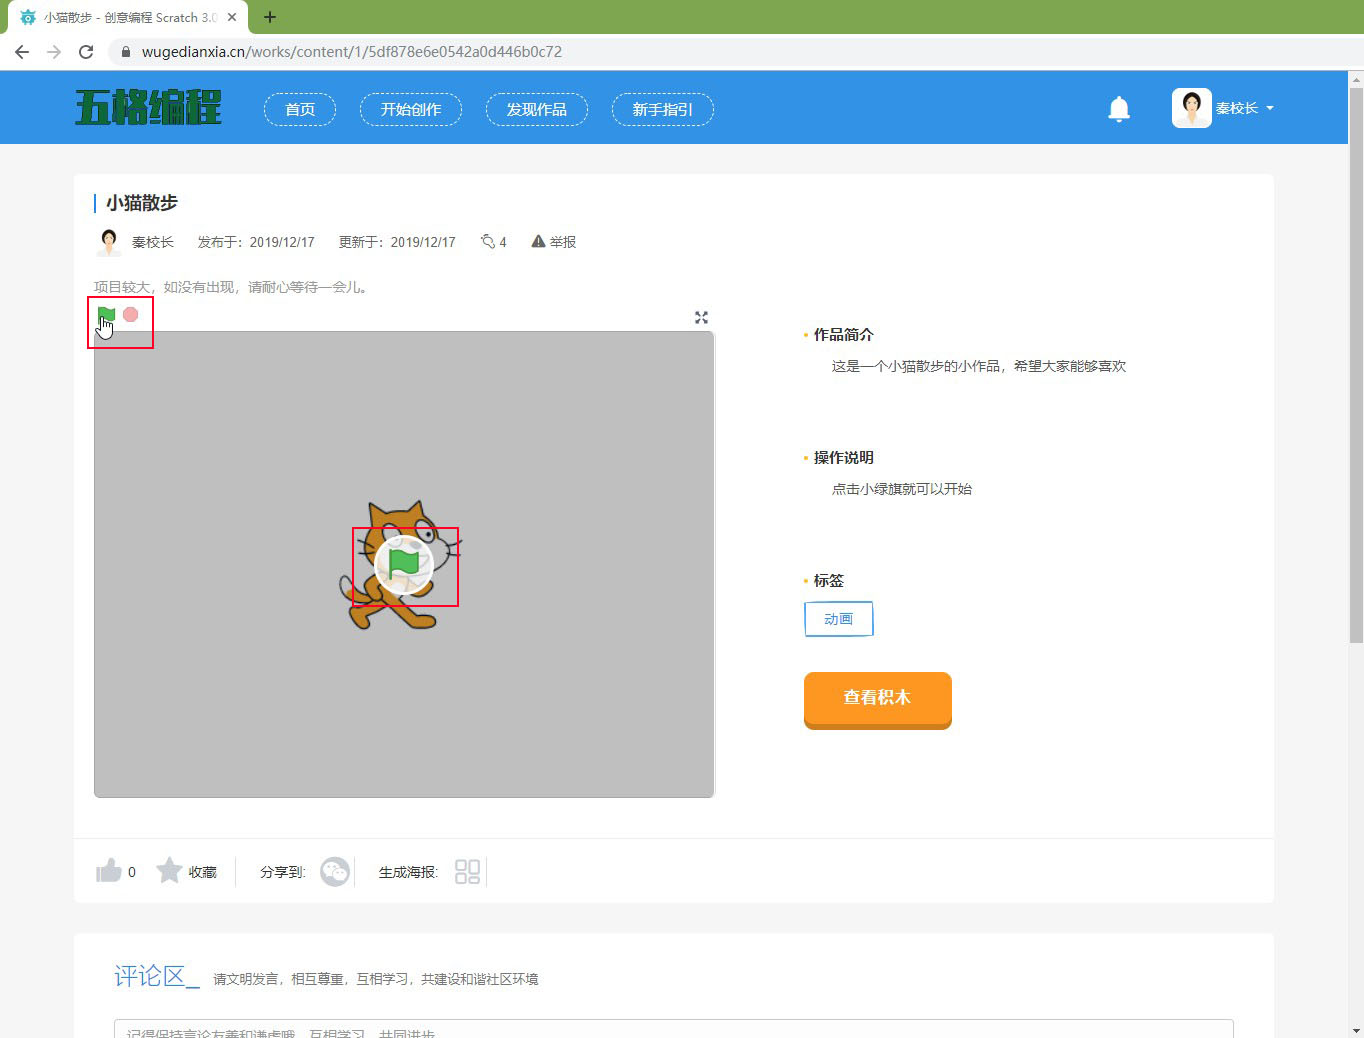The height and width of the screenshot is (1038, 1364).
Task: Click the 作品简介 heading
Action: click(x=843, y=335)
